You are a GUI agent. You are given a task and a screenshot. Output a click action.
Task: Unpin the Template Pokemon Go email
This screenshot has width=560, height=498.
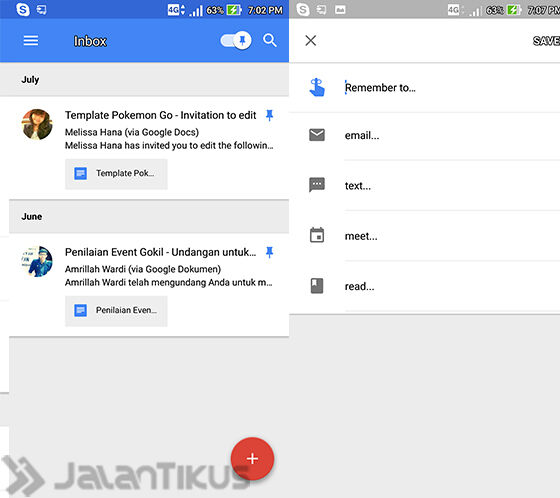[x=270, y=115]
